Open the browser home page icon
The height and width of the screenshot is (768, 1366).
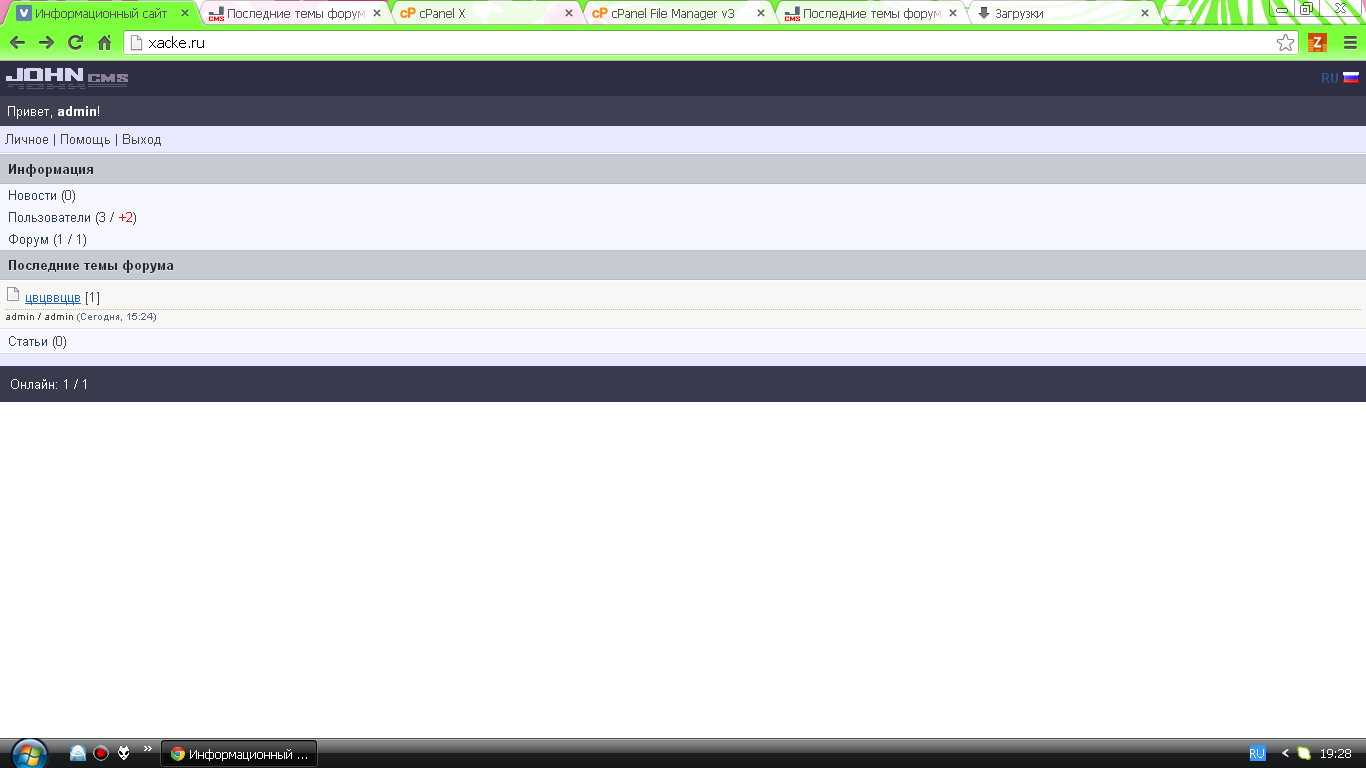pos(104,43)
